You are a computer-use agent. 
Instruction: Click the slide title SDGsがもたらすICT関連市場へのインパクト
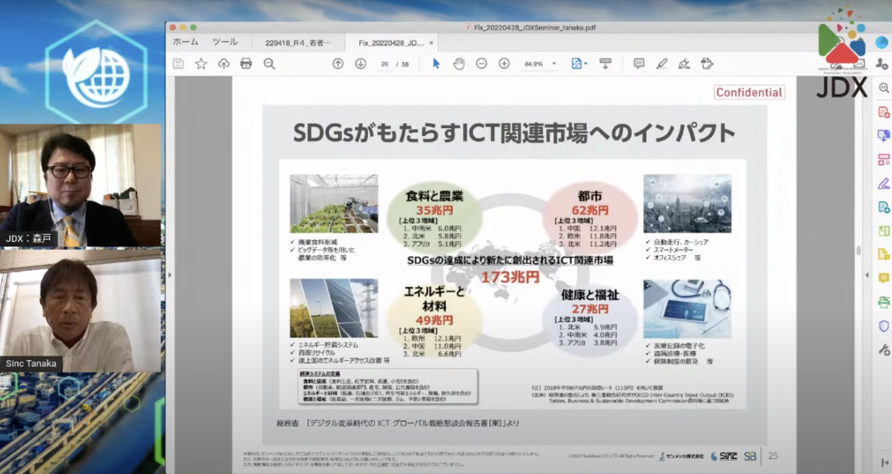point(514,133)
